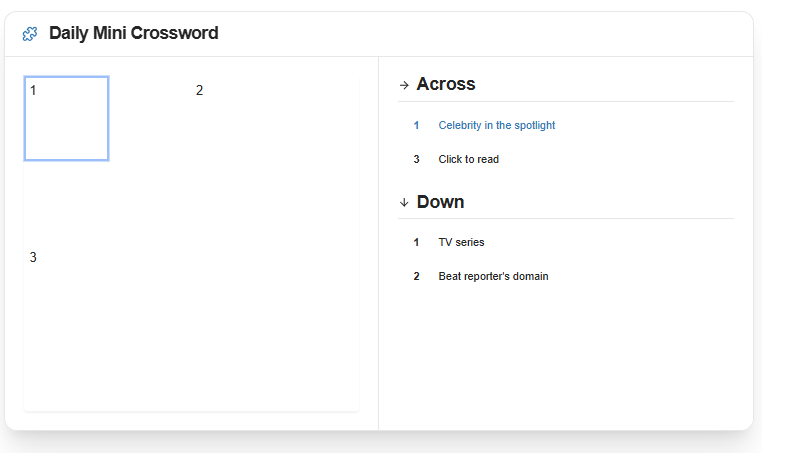This screenshot has width=786, height=453.
Task: Click number 3 beside "Click to read"
Action: point(416,159)
